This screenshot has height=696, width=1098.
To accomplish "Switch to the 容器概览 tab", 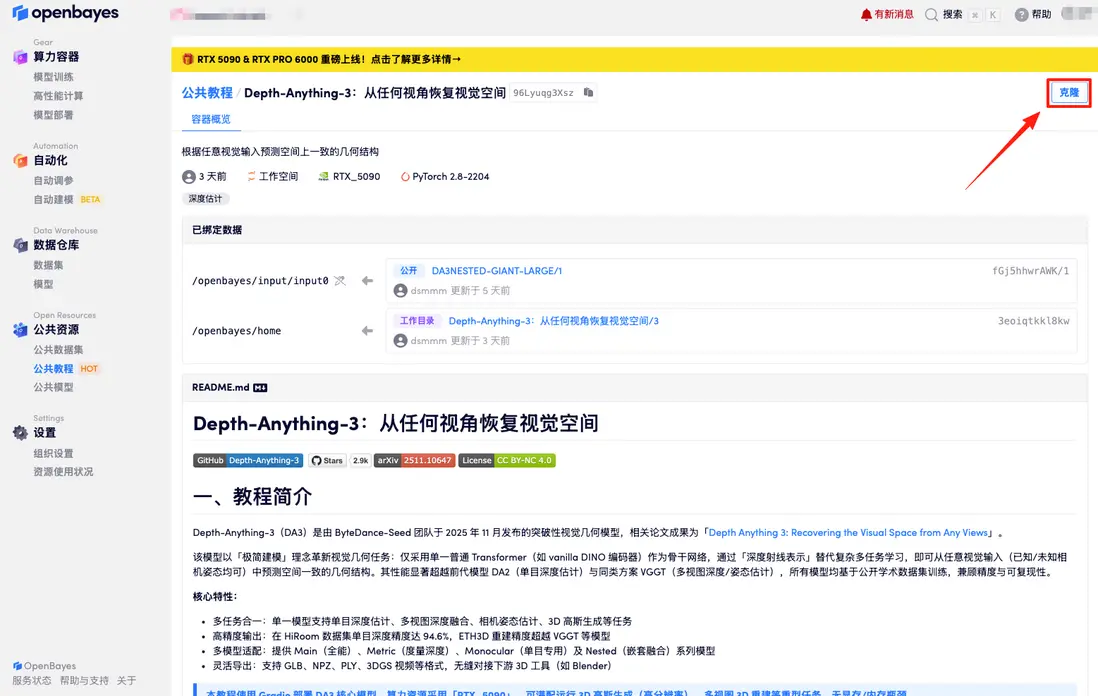I will [x=211, y=120].
